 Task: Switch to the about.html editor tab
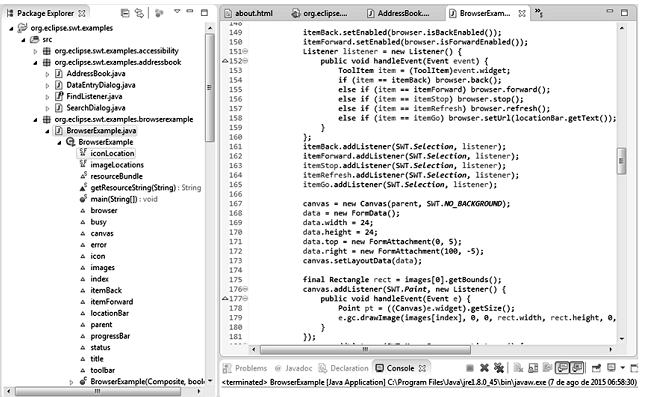(248, 13)
